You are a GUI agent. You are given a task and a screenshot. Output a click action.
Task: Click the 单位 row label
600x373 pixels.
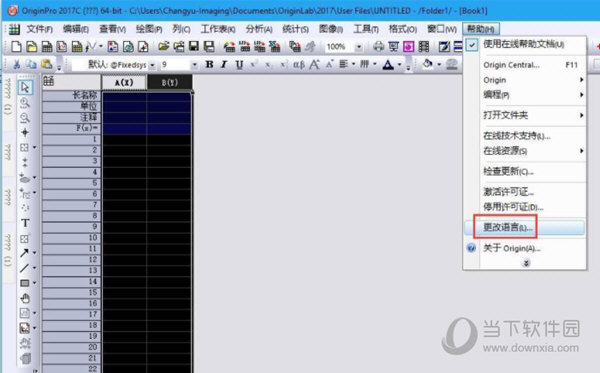coord(71,106)
